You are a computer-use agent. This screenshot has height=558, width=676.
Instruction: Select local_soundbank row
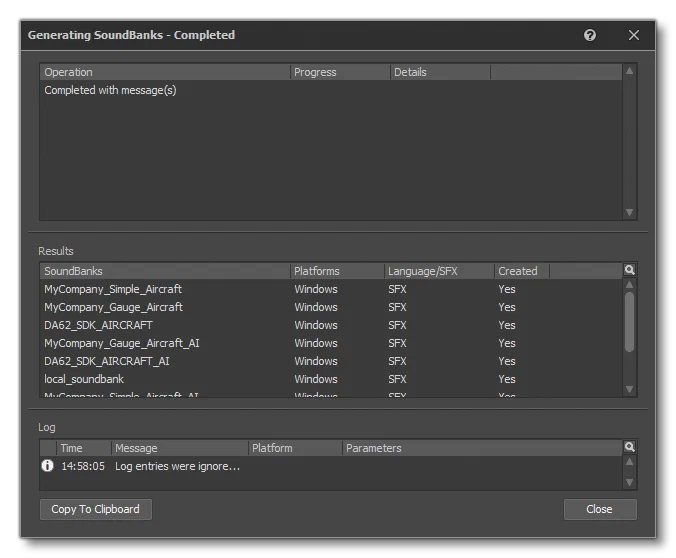pyautogui.click(x=331, y=379)
